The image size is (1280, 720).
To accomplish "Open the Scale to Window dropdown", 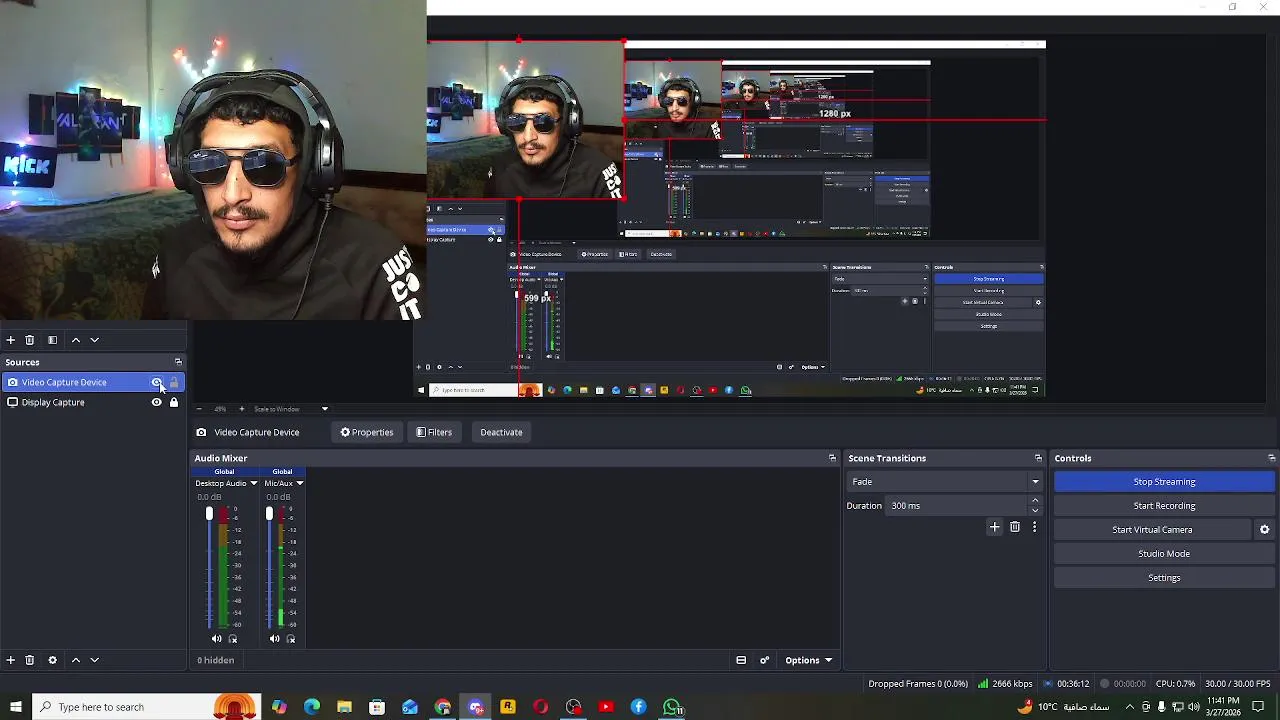I will (291, 409).
